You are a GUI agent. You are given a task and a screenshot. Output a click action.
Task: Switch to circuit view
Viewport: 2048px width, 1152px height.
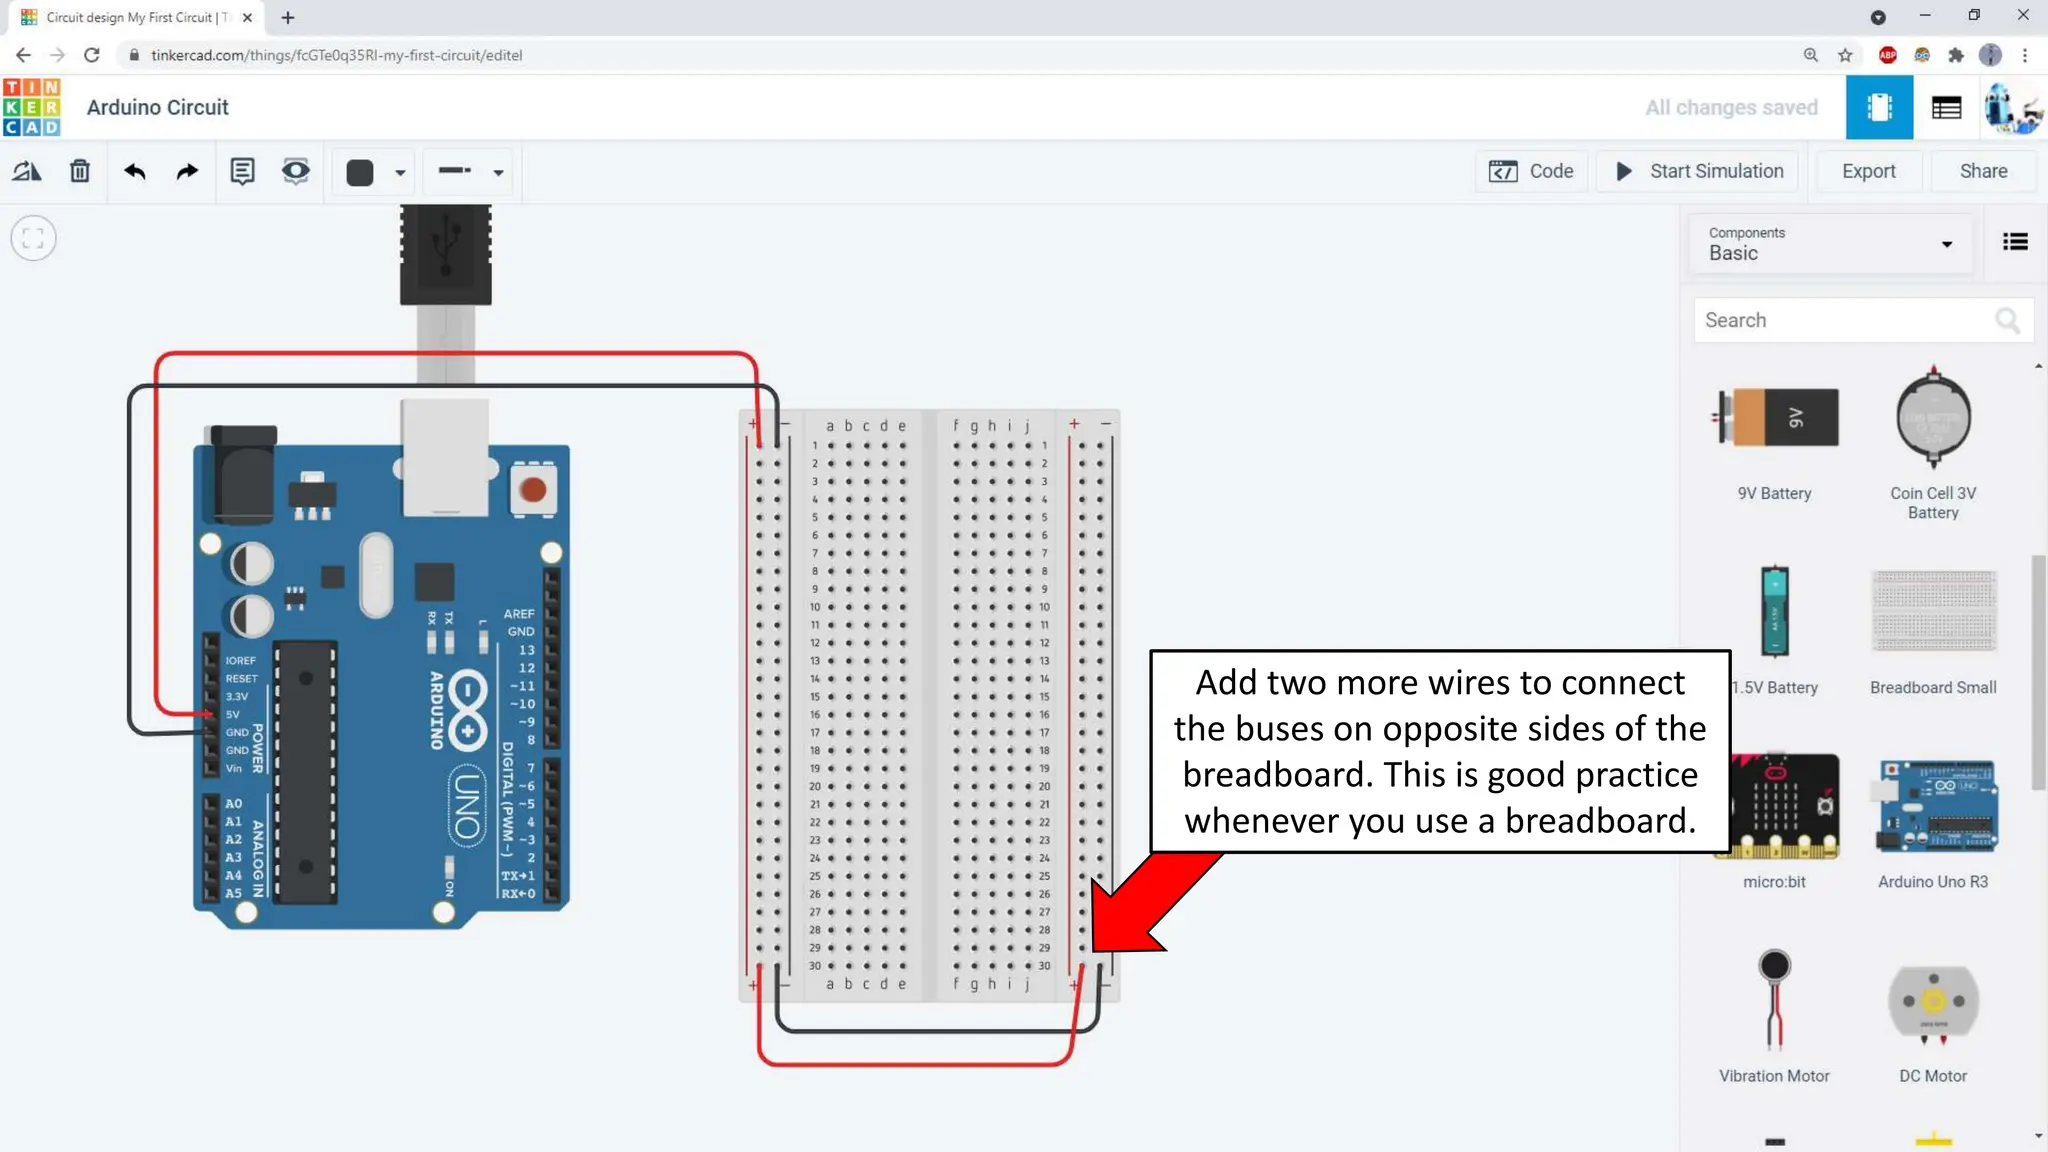(x=1879, y=107)
